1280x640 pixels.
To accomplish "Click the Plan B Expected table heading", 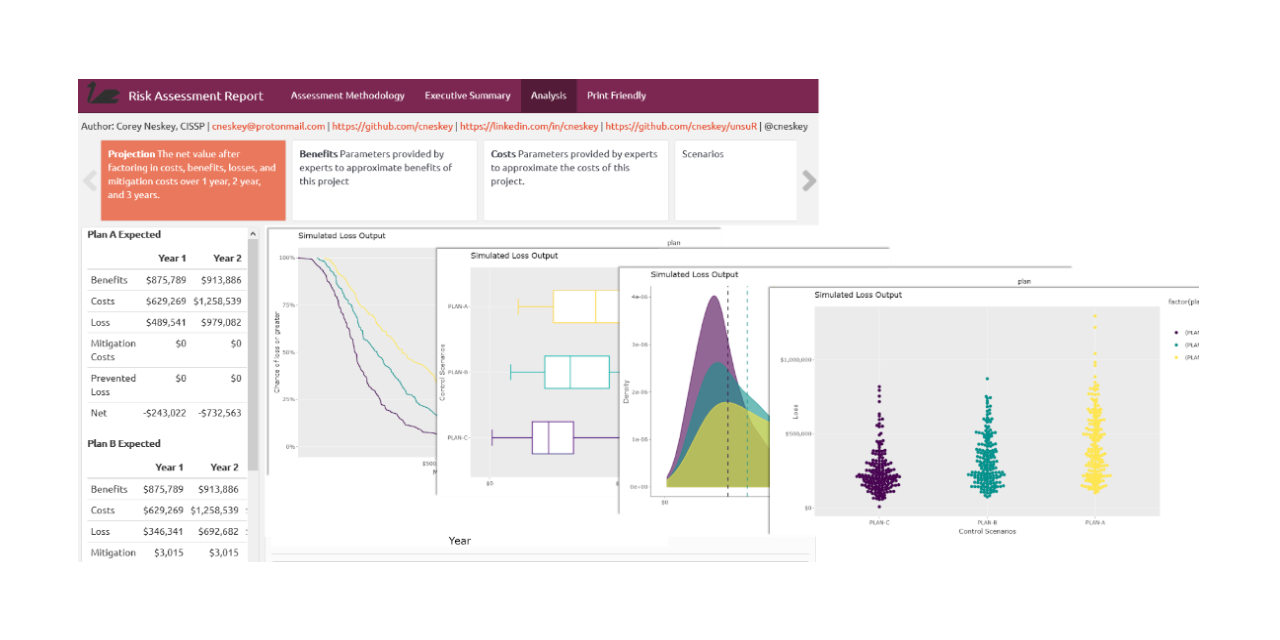I will point(124,443).
